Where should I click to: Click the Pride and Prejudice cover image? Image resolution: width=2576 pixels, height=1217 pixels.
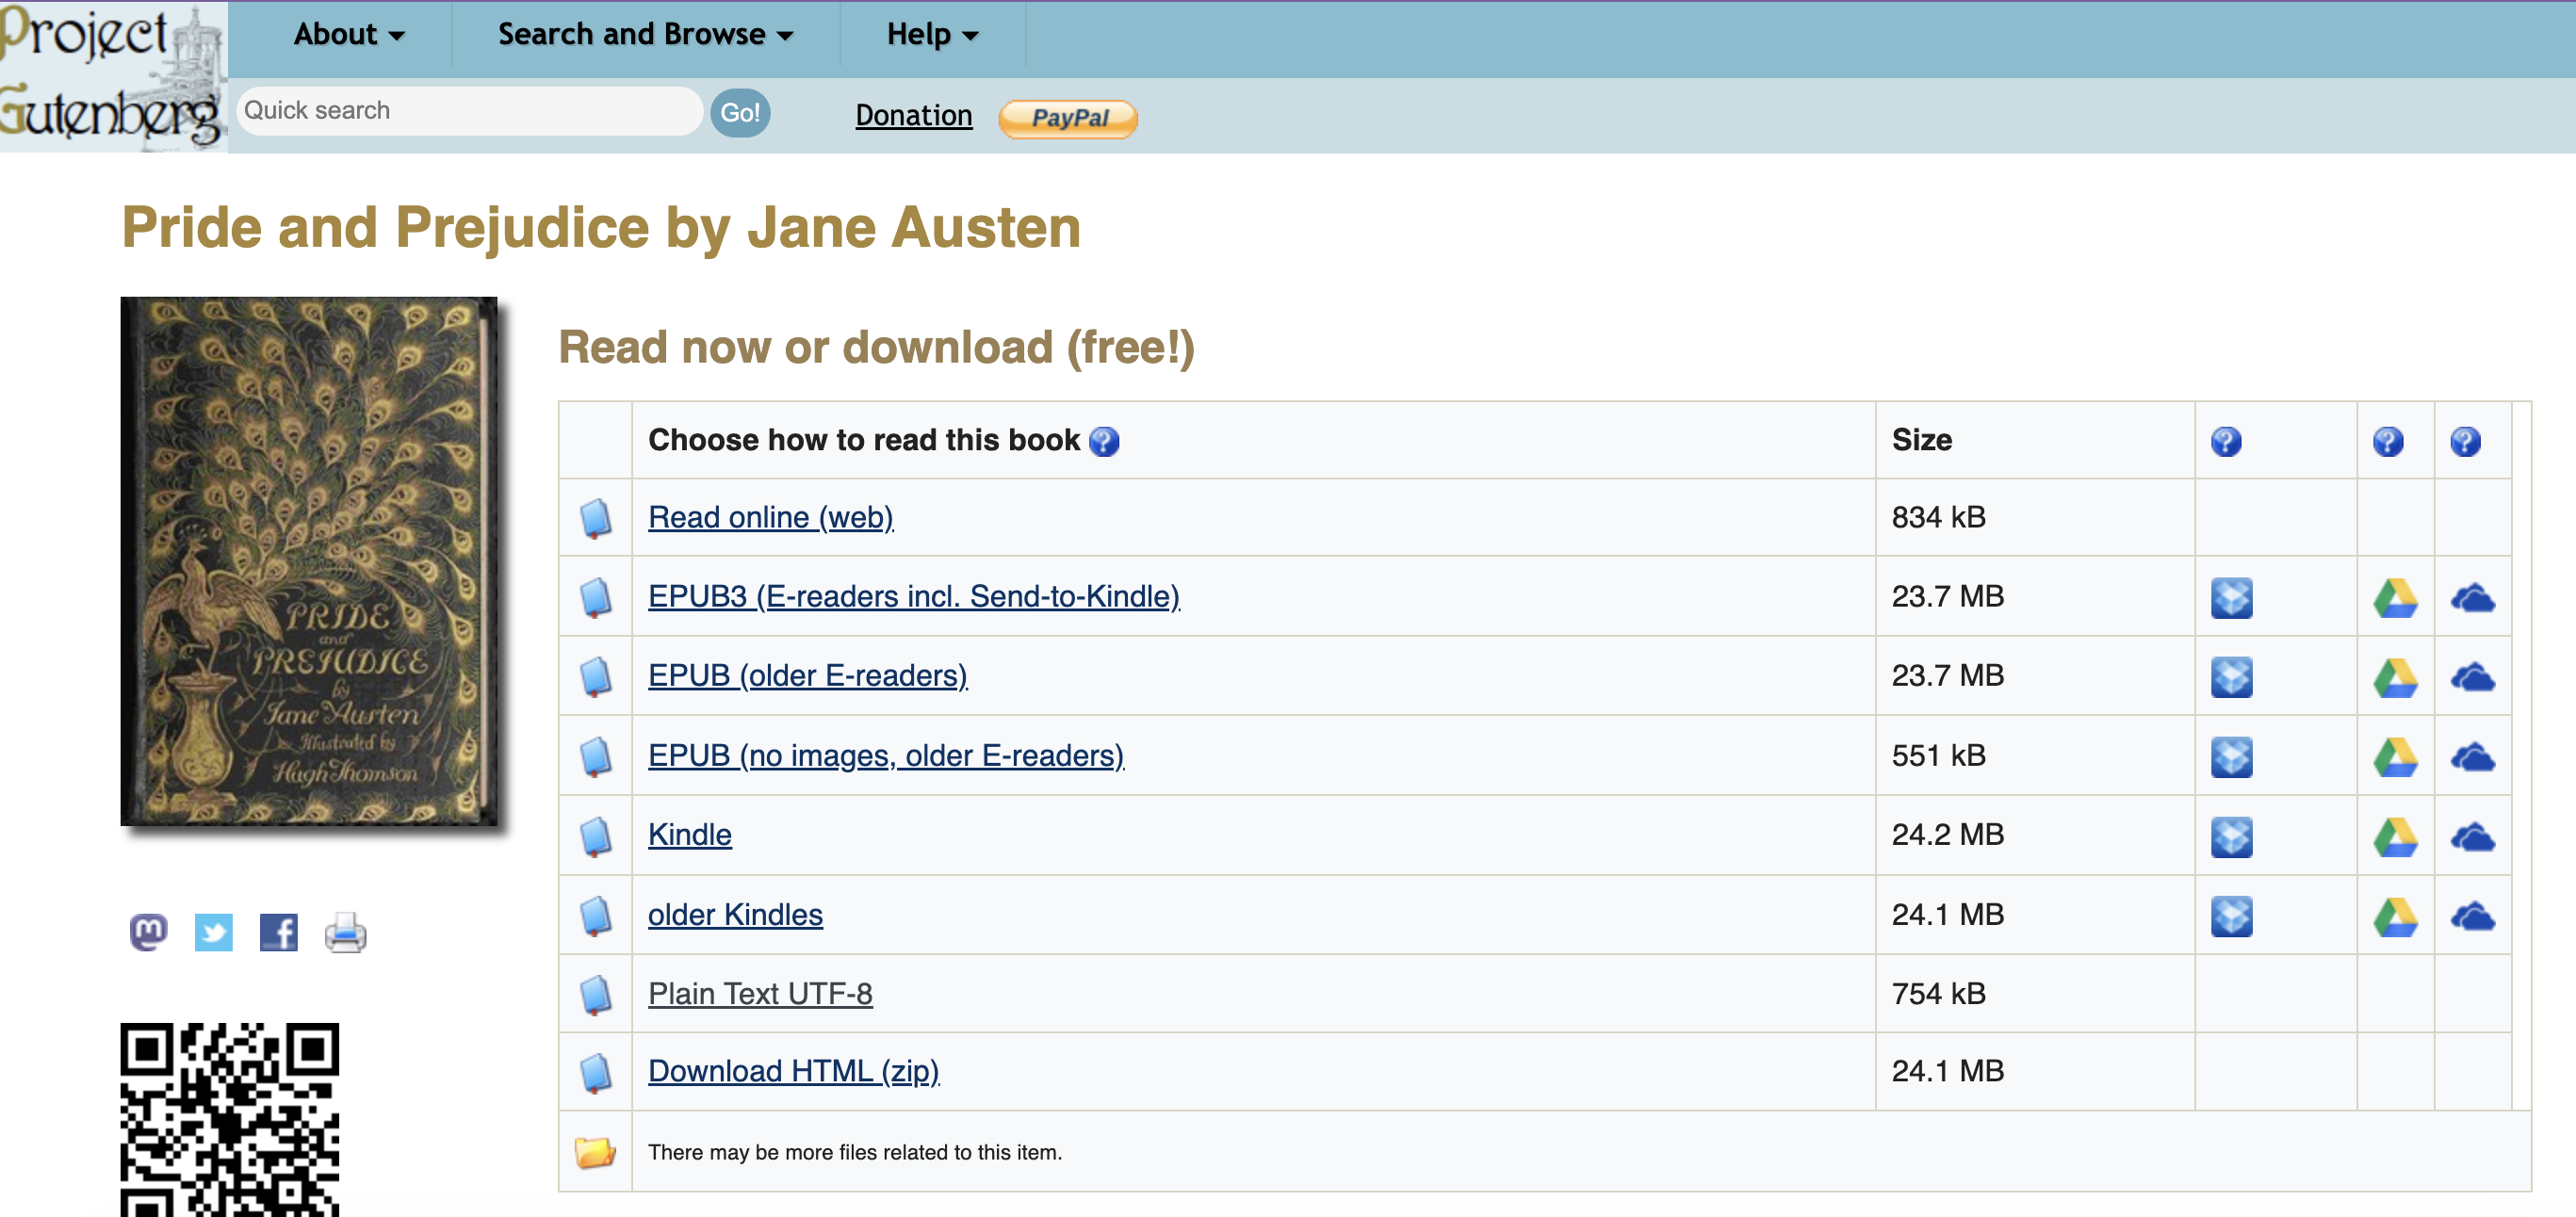tap(308, 561)
